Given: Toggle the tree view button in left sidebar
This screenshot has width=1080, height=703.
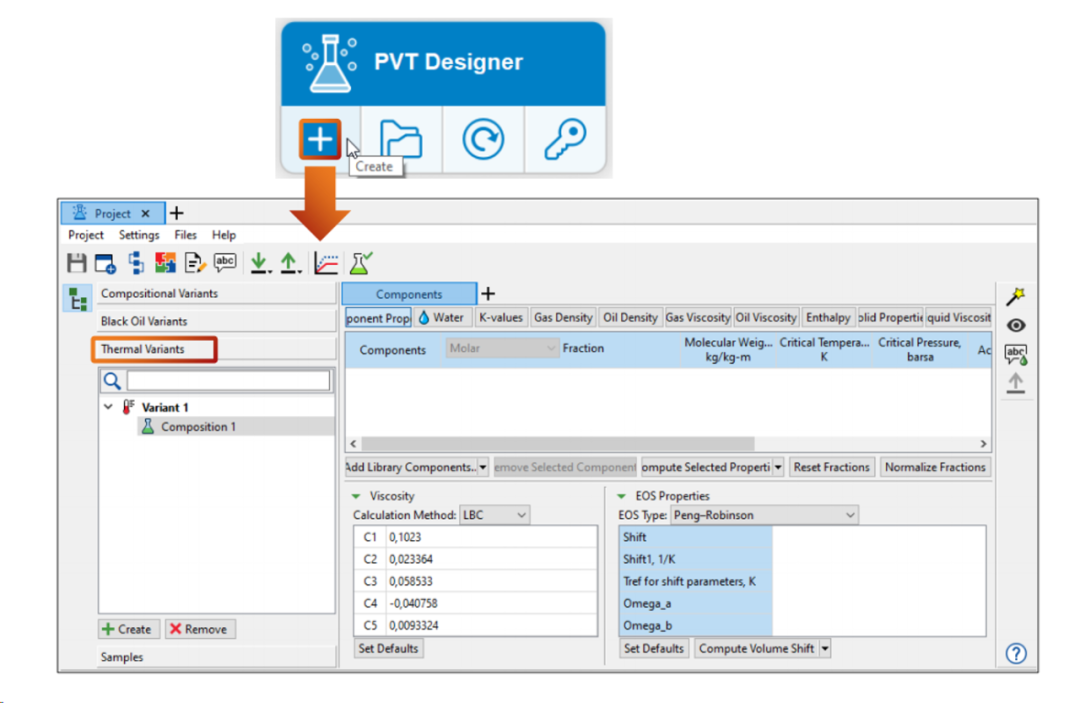Looking at the screenshot, I should [x=76, y=298].
